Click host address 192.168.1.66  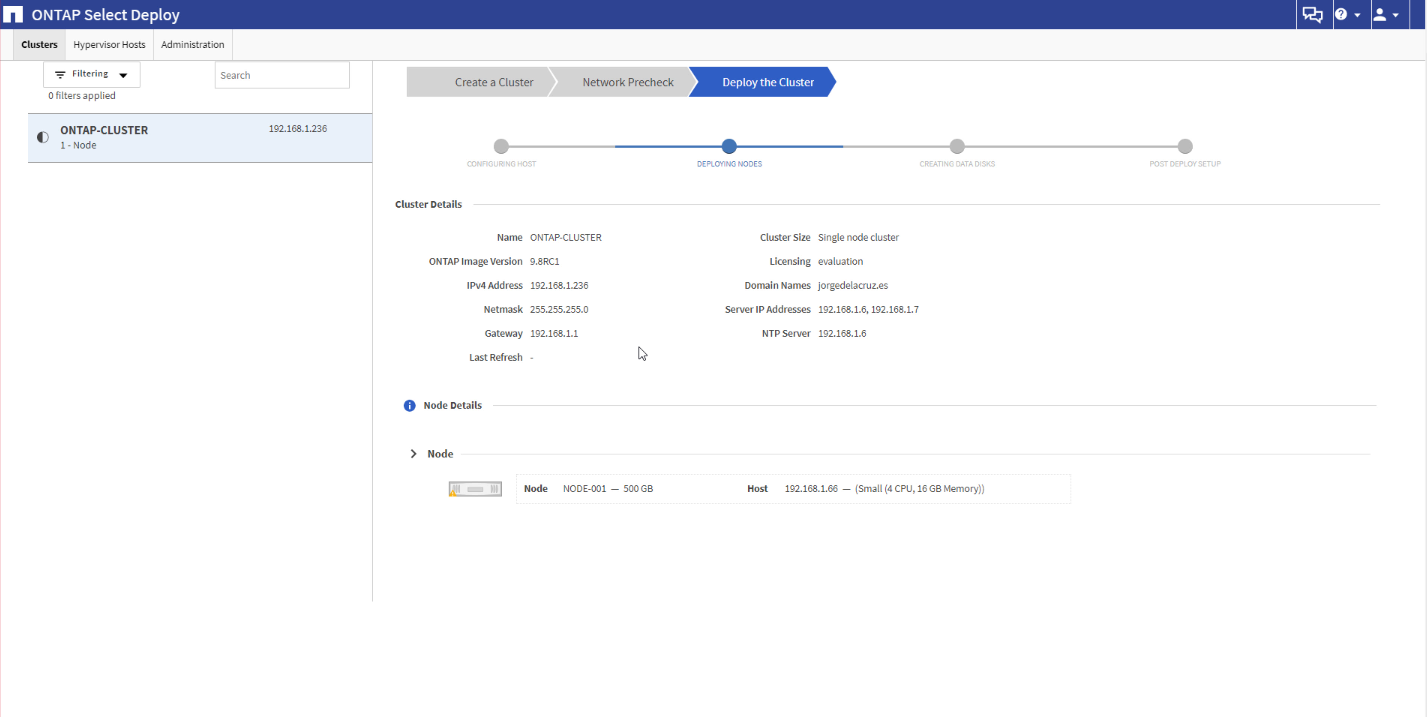point(811,489)
